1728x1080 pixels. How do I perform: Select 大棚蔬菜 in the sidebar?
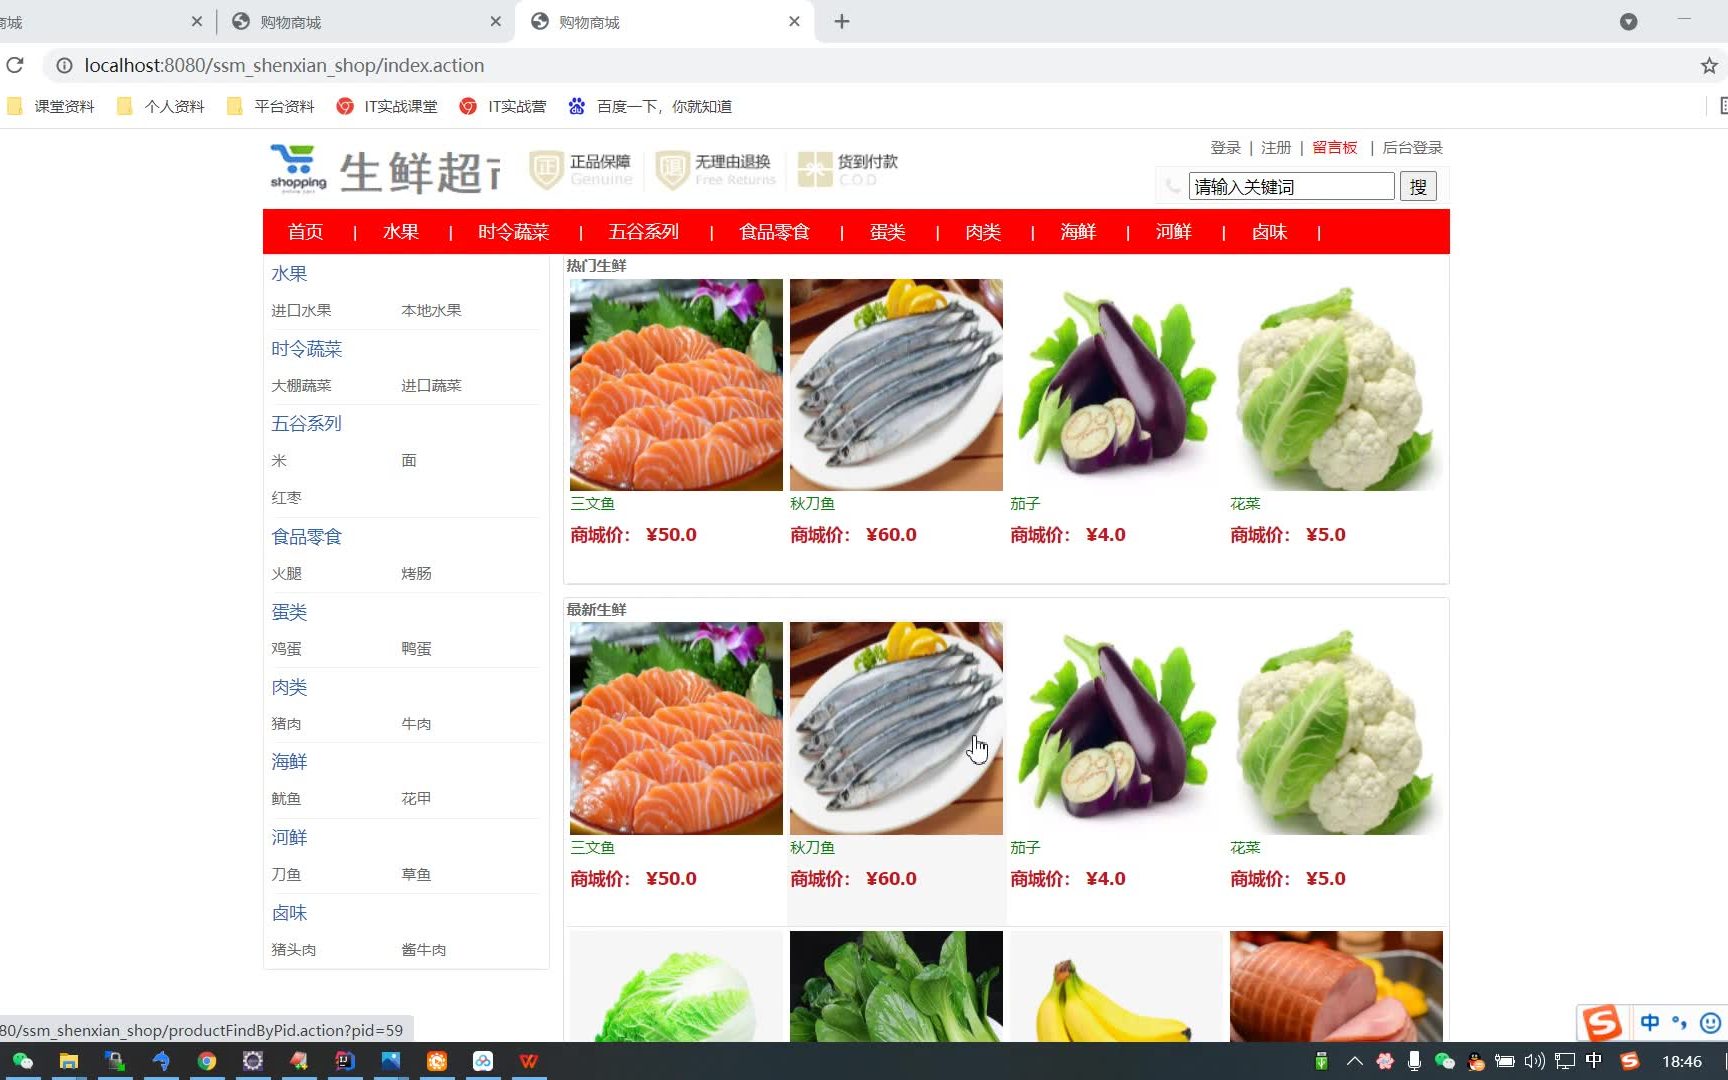coord(301,385)
